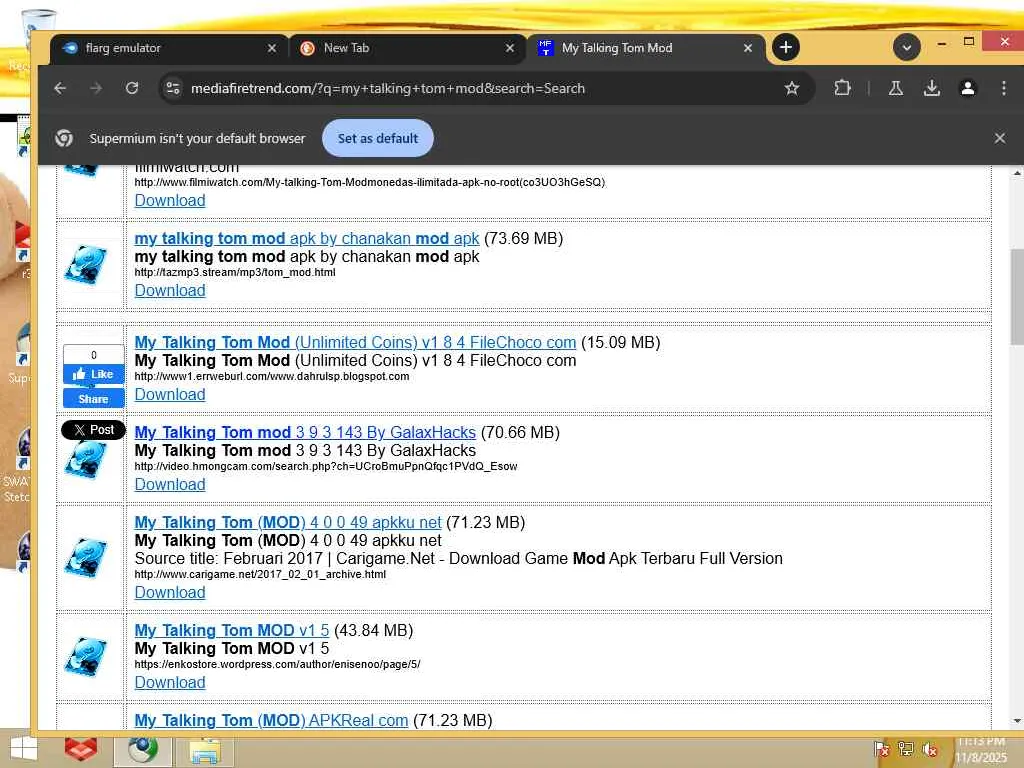Open My Talking Tom (MOD) apkku net link
Screen dimensions: 1024x768
point(287,522)
